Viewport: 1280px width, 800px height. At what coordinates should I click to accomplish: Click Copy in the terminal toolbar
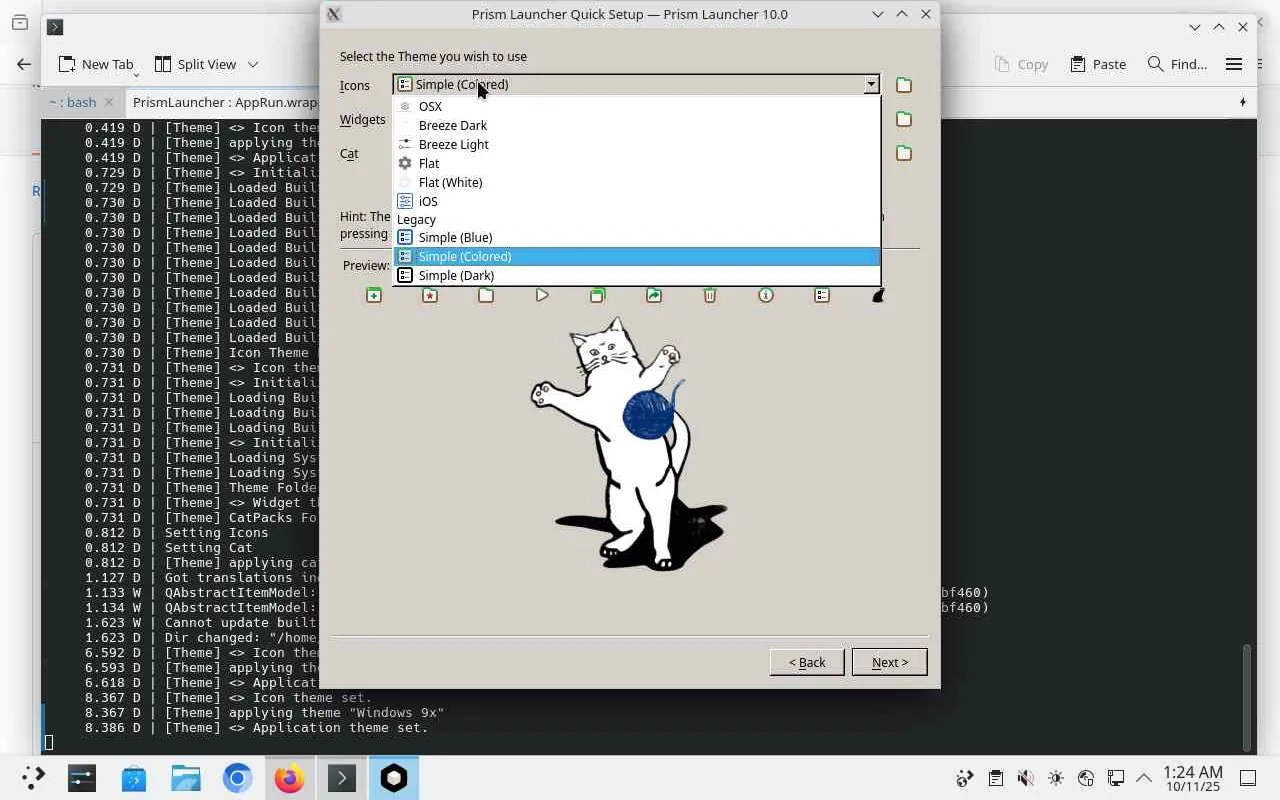point(1021,64)
